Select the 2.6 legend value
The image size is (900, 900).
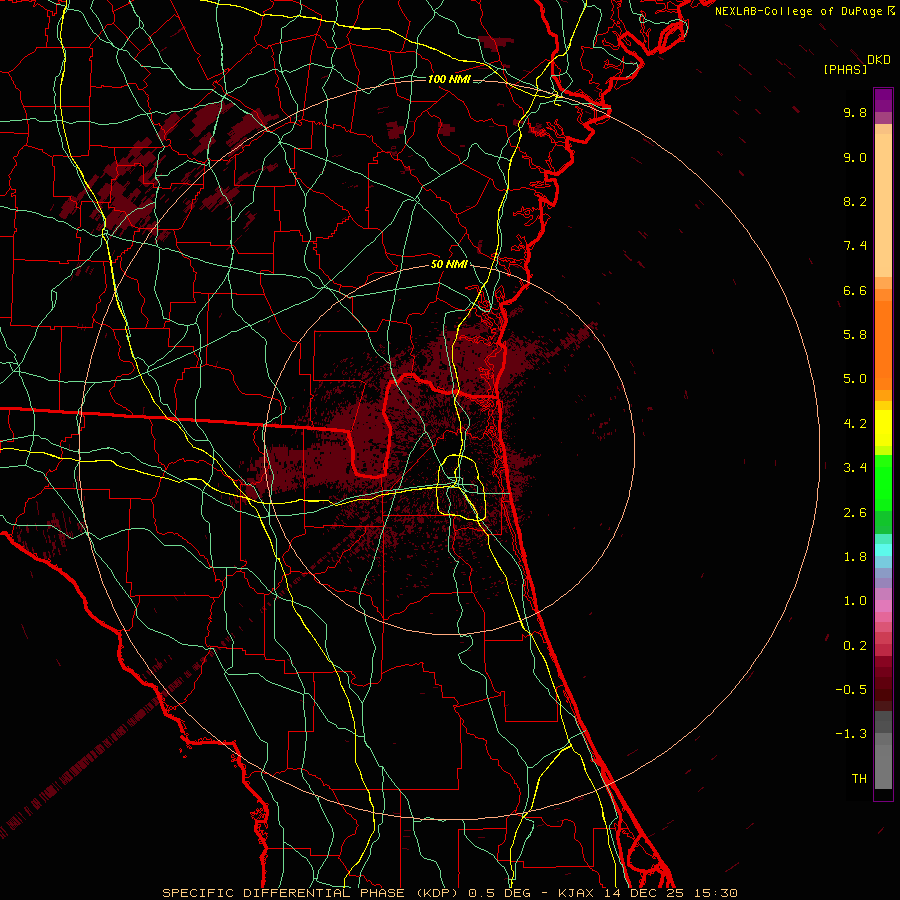(x=855, y=513)
